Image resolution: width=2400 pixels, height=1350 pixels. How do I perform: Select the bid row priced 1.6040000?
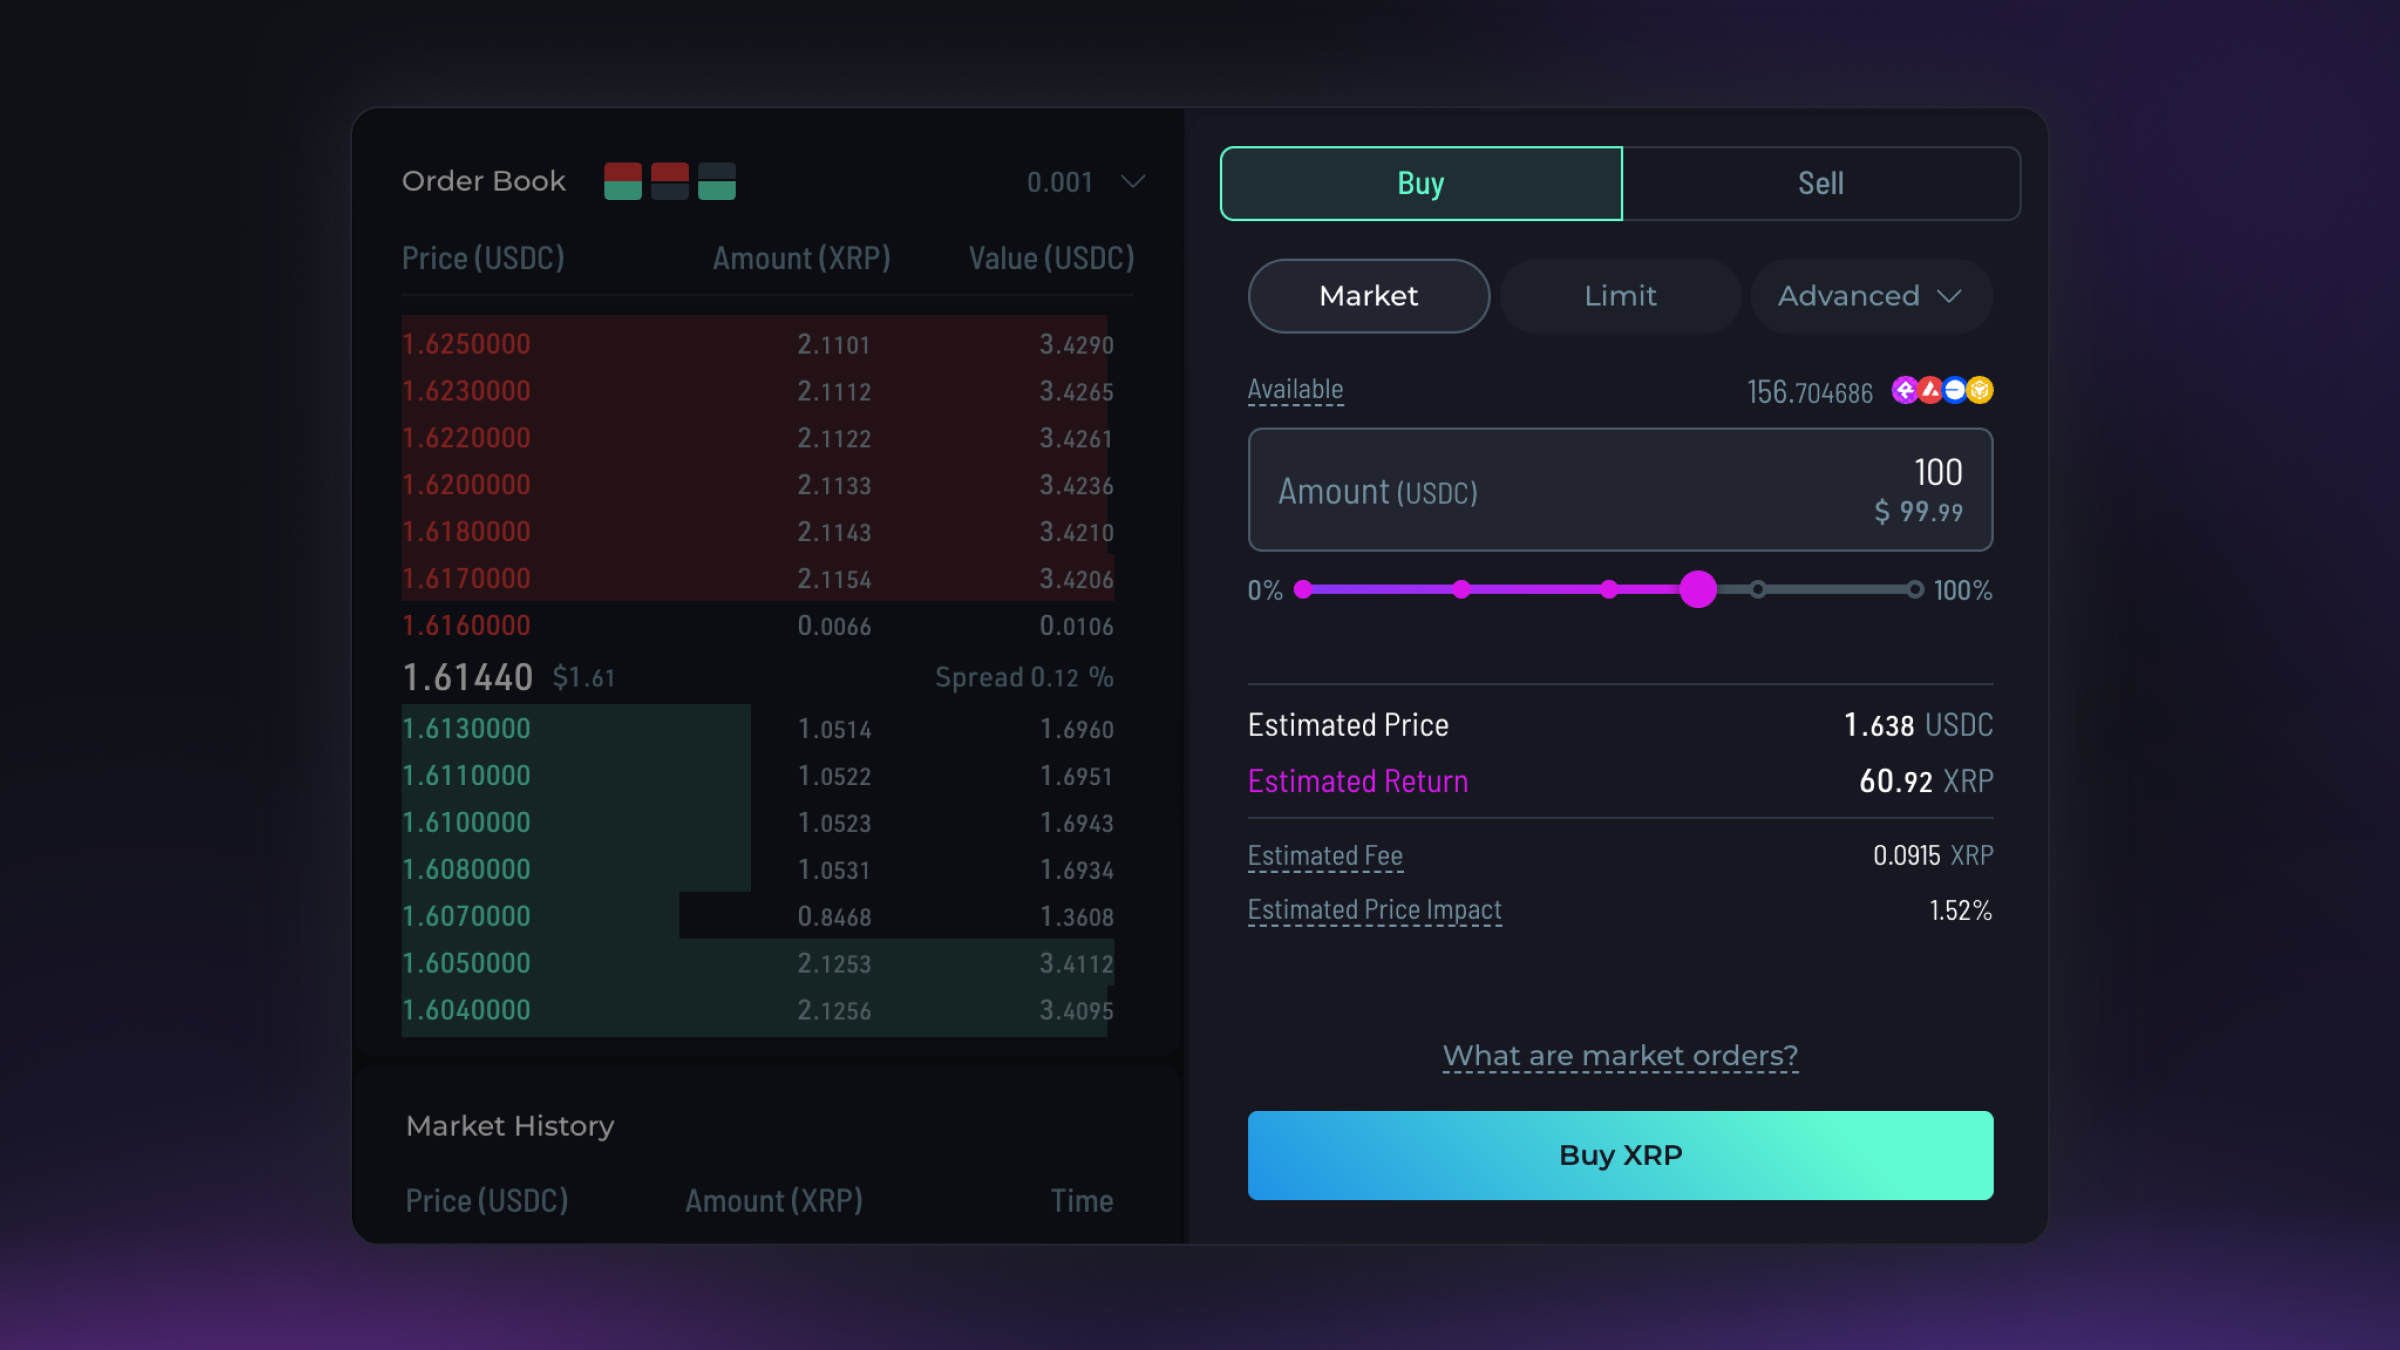click(758, 1011)
